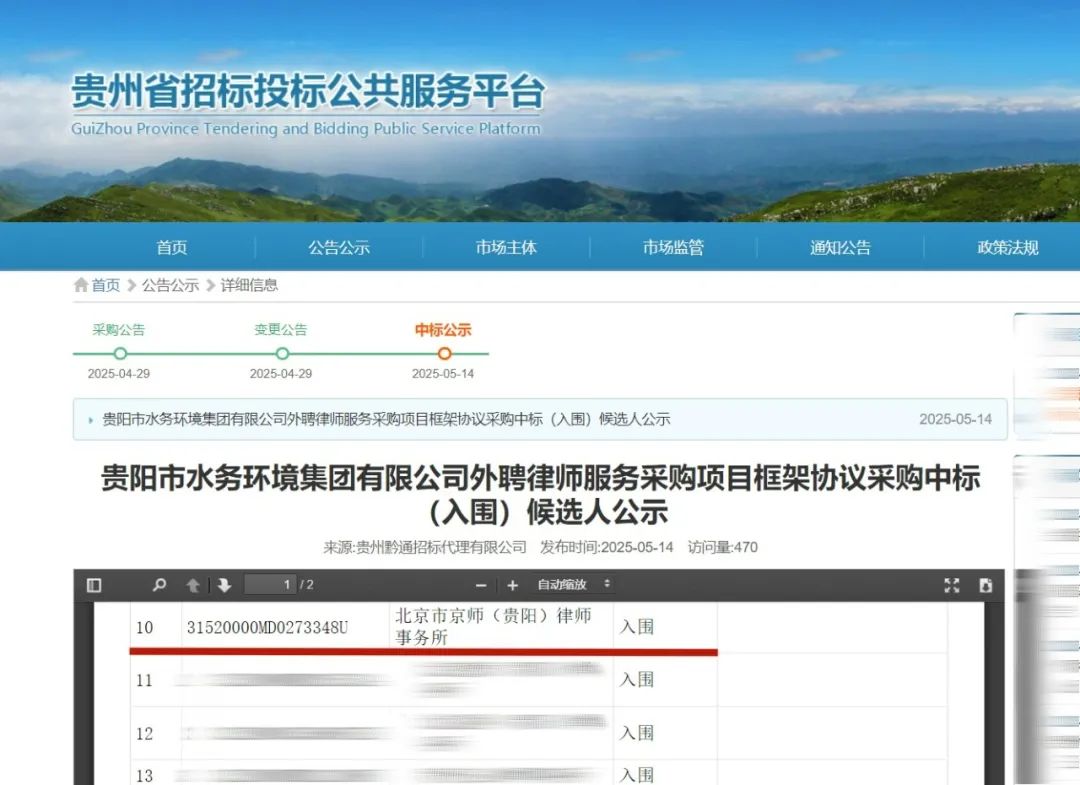Open 首页 in the main navigation bar
Image resolution: width=1080 pixels, height=785 pixels.
click(172, 248)
